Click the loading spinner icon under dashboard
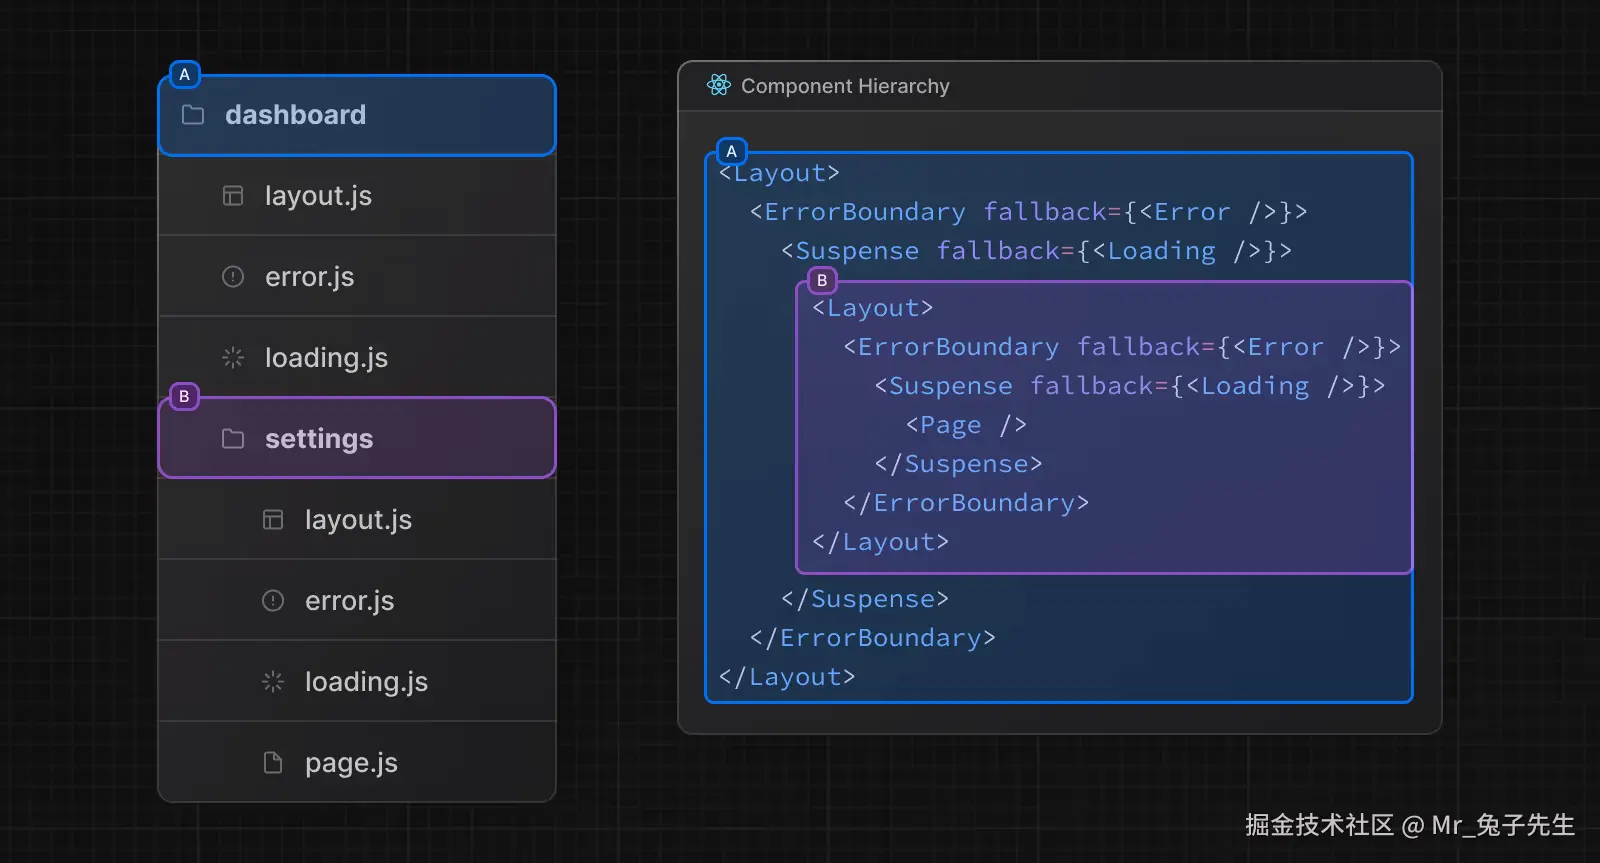1600x863 pixels. [233, 358]
